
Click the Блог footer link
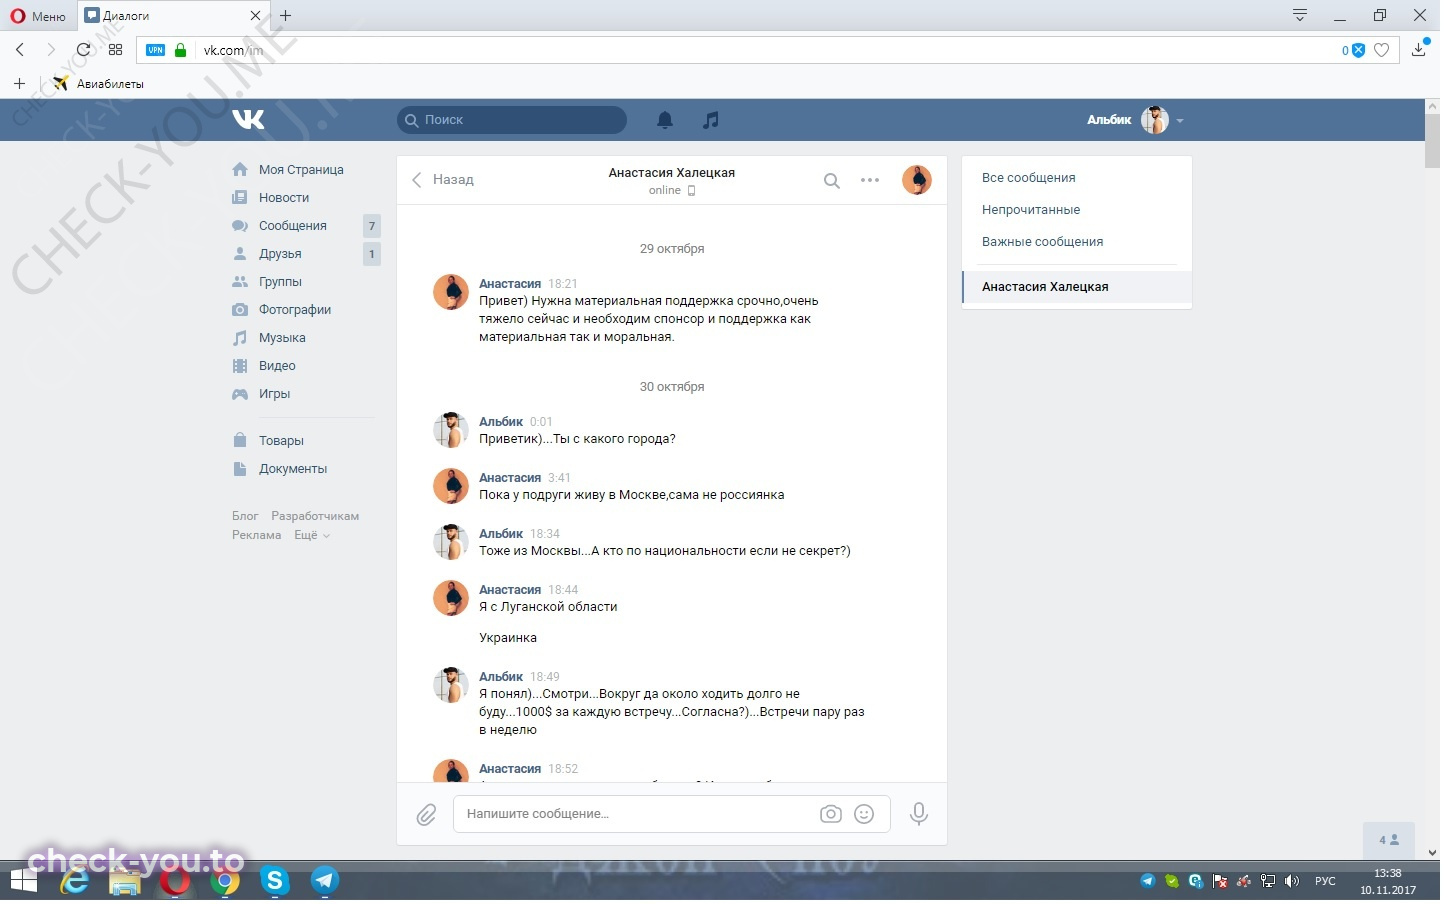tap(245, 517)
